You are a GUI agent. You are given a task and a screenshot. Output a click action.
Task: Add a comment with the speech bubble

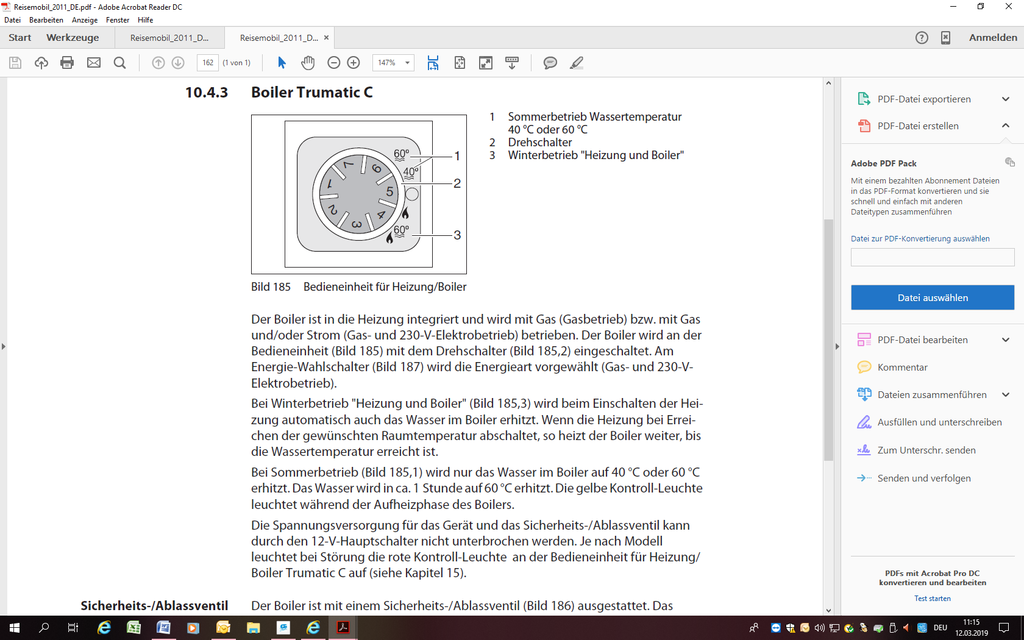click(550, 63)
